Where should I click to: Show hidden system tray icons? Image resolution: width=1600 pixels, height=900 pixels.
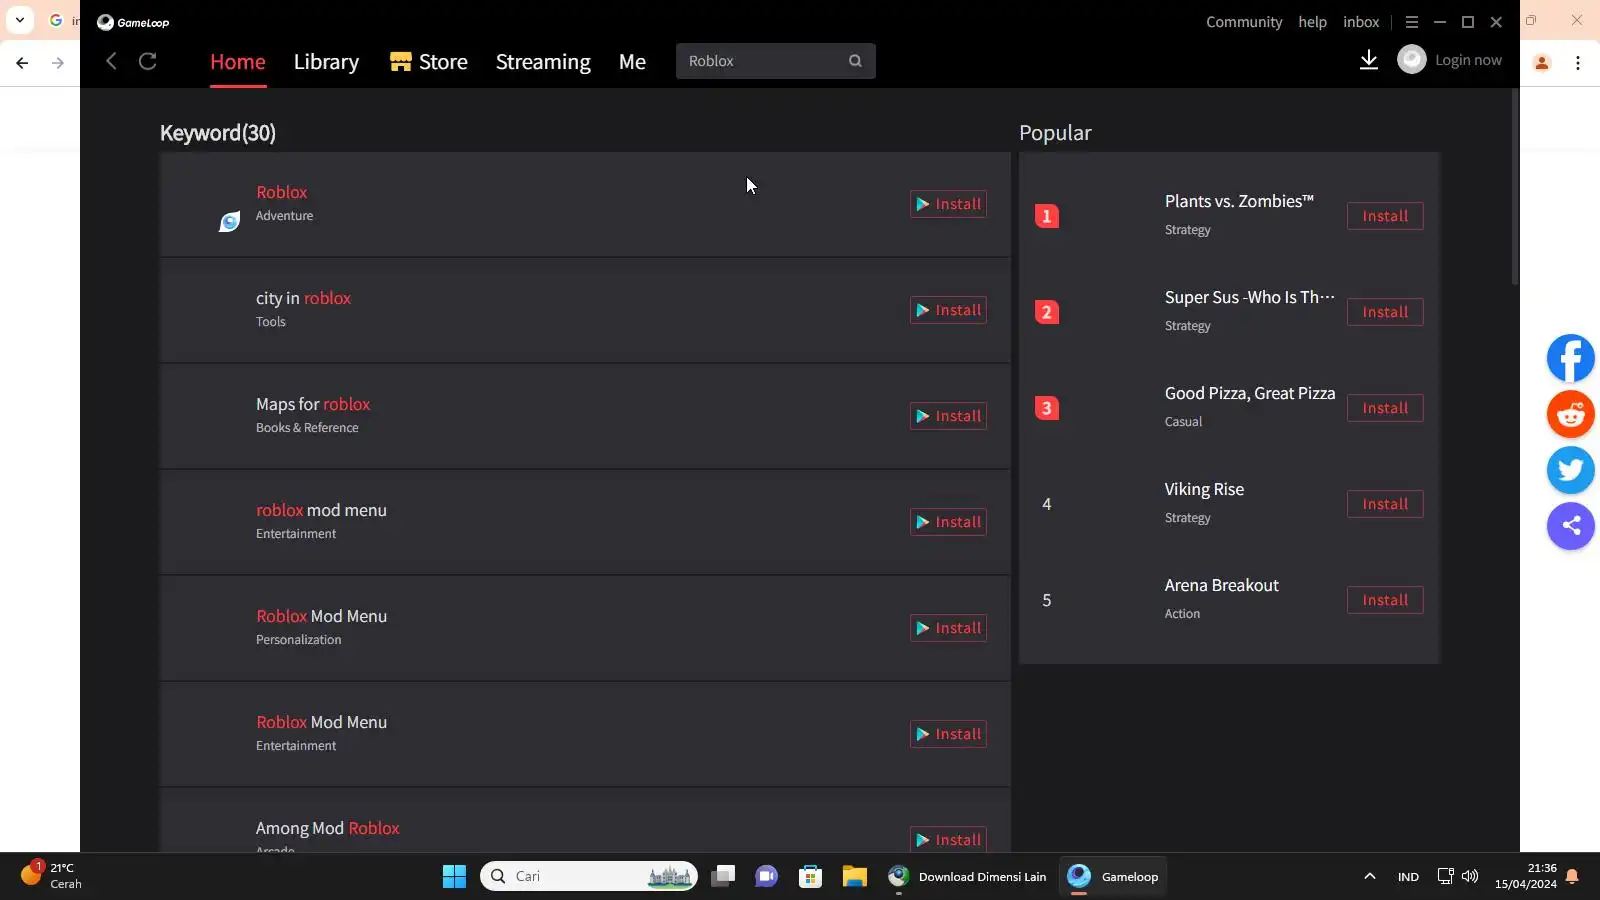click(1370, 877)
